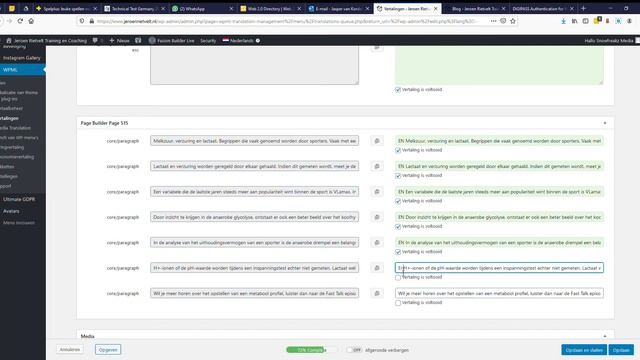Open Ultimate GDPR in the sidebar

click(x=19, y=199)
